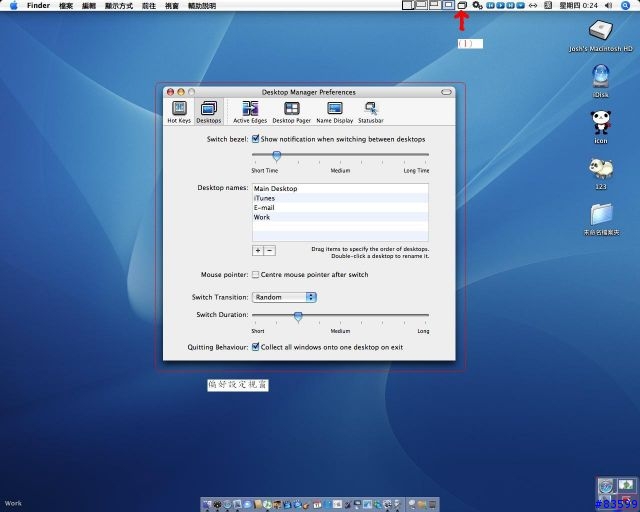This screenshot has height=512, width=640.
Task: Switch to first desktop in menu bar pager
Action: 408,5
